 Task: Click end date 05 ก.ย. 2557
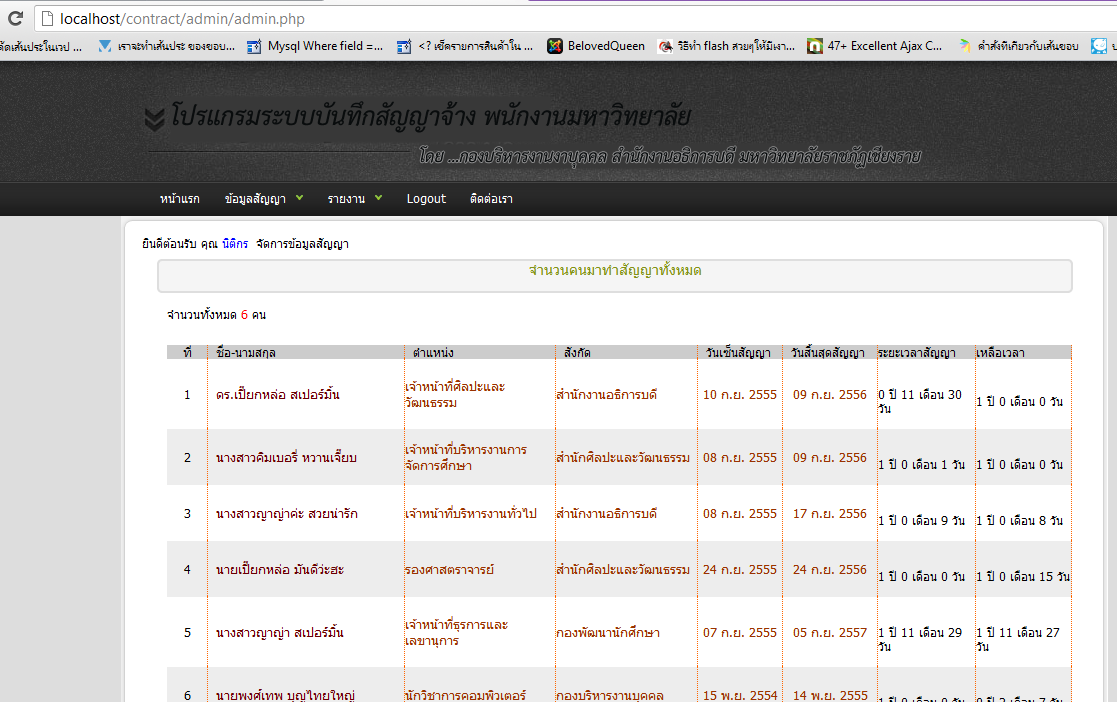click(x=830, y=632)
